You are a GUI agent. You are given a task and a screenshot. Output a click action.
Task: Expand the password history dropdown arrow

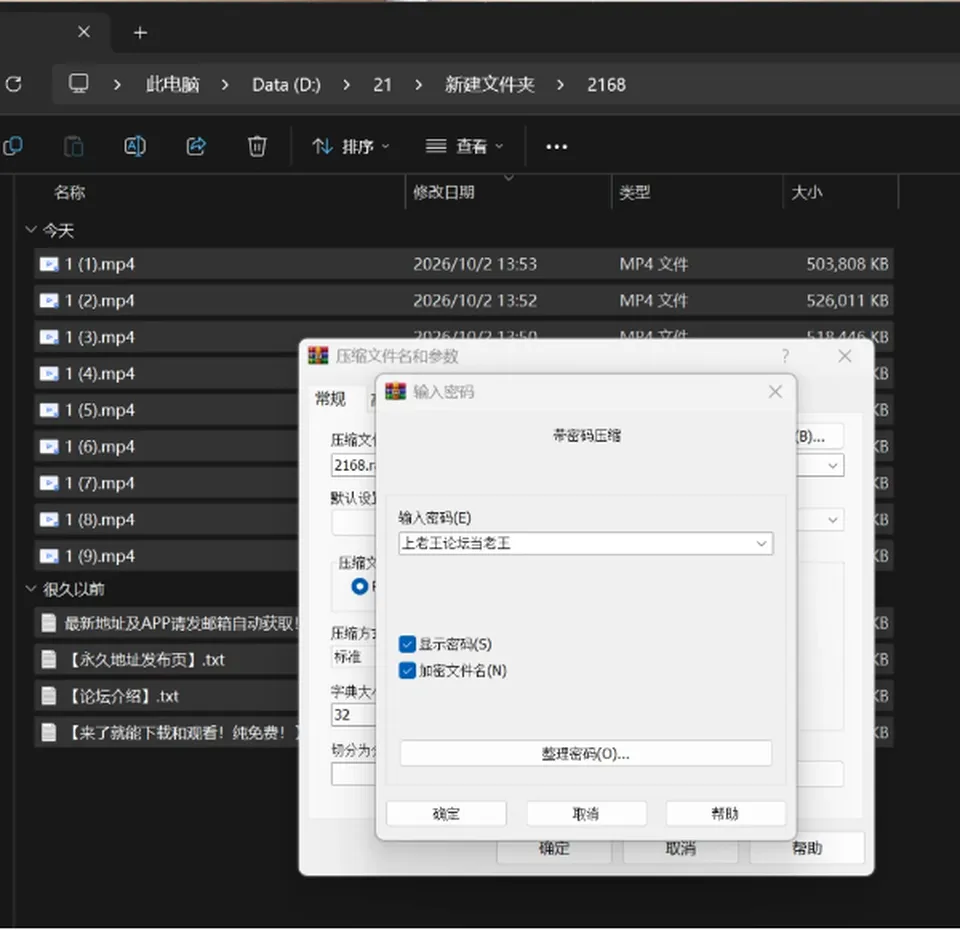761,544
